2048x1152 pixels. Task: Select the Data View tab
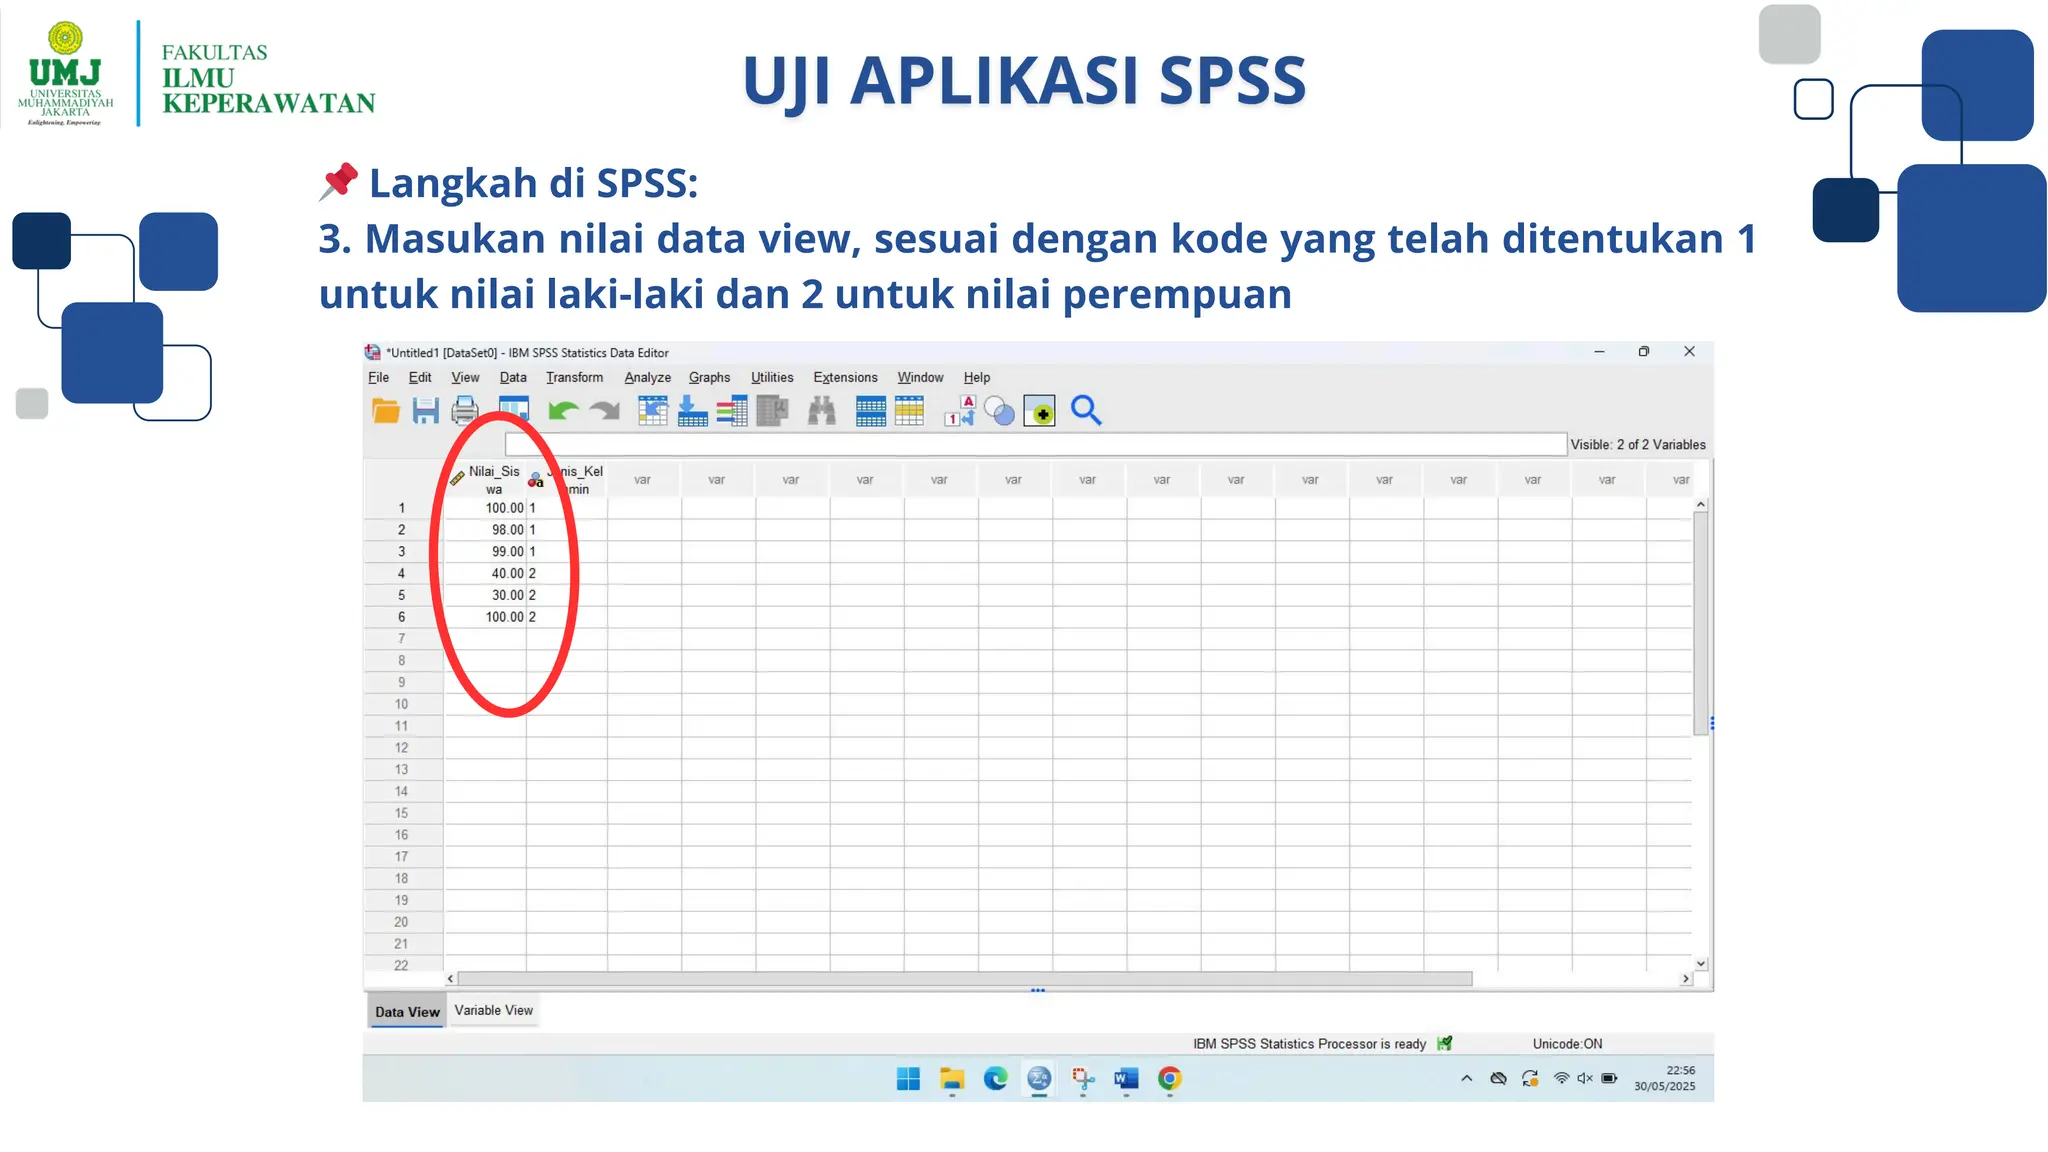pos(407,1011)
